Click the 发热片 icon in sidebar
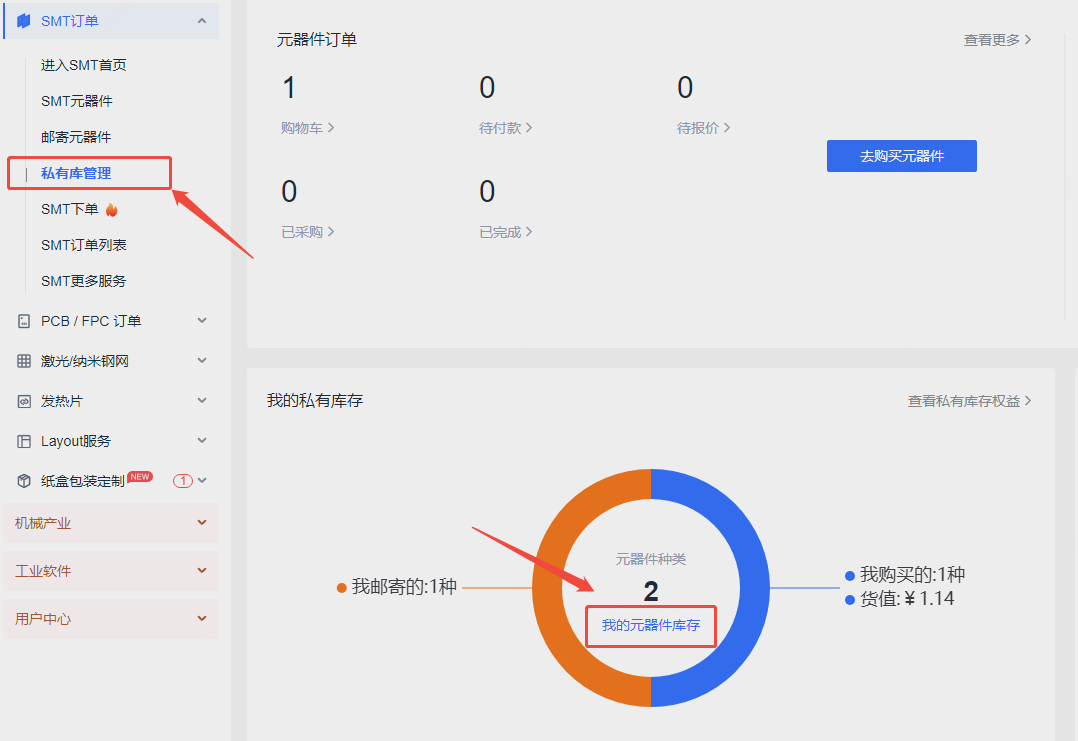The width and height of the screenshot is (1078, 741). (24, 401)
